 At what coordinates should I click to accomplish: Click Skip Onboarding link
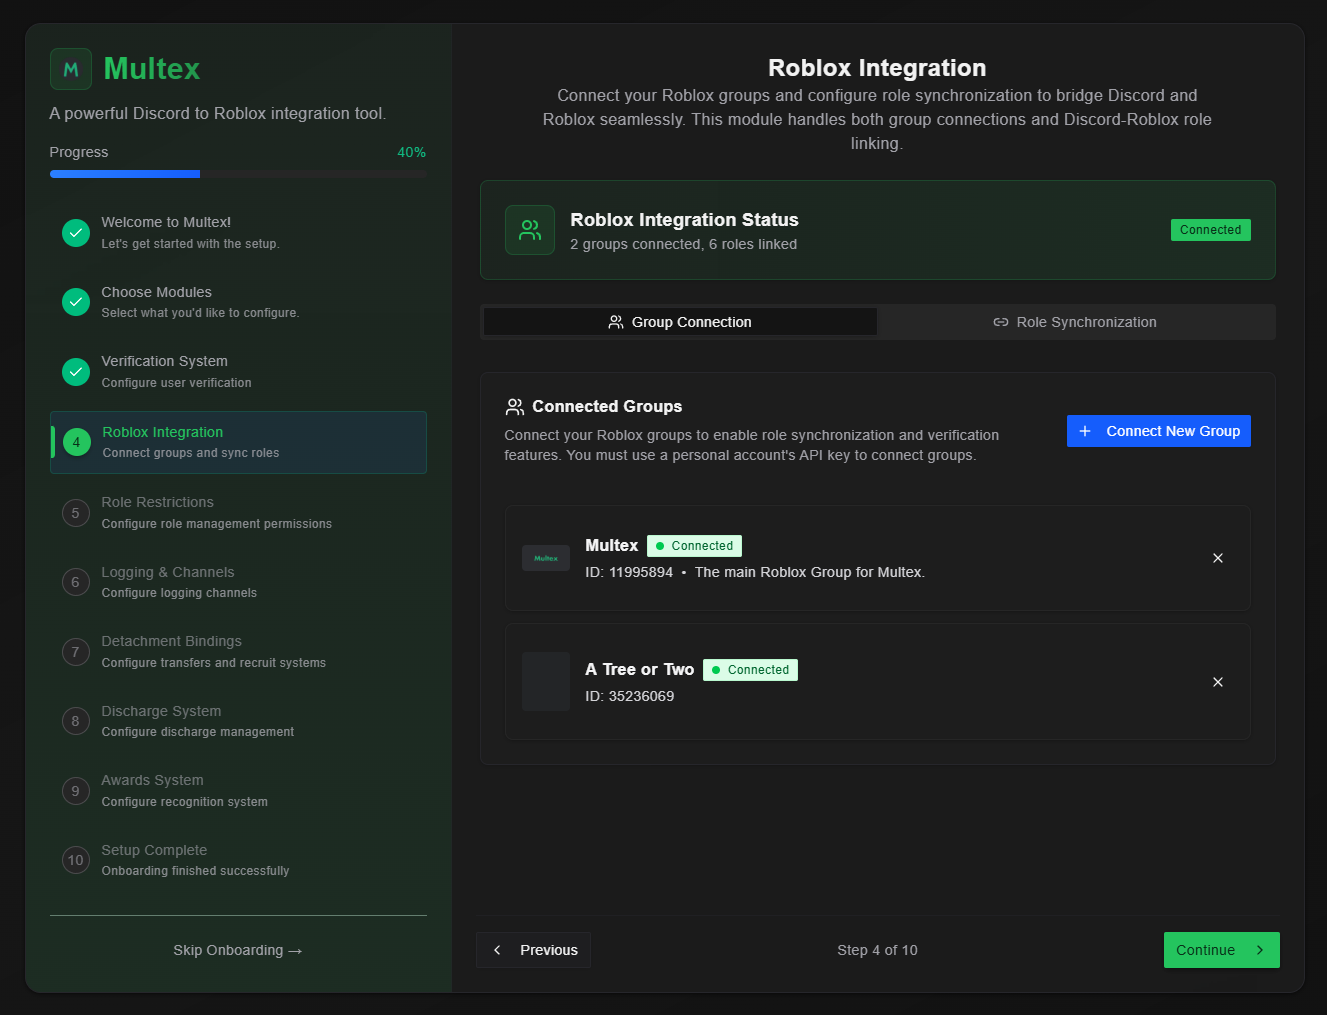(238, 950)
